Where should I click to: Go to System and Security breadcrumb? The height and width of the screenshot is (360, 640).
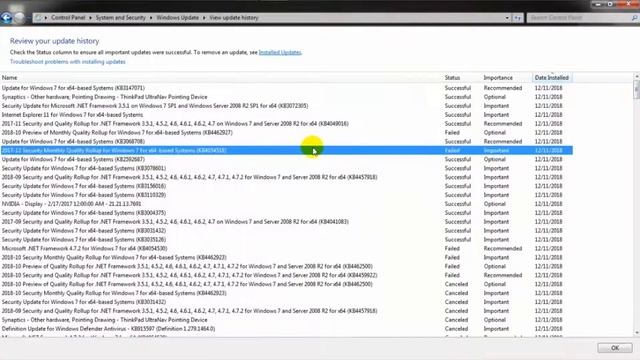(120, 18)
